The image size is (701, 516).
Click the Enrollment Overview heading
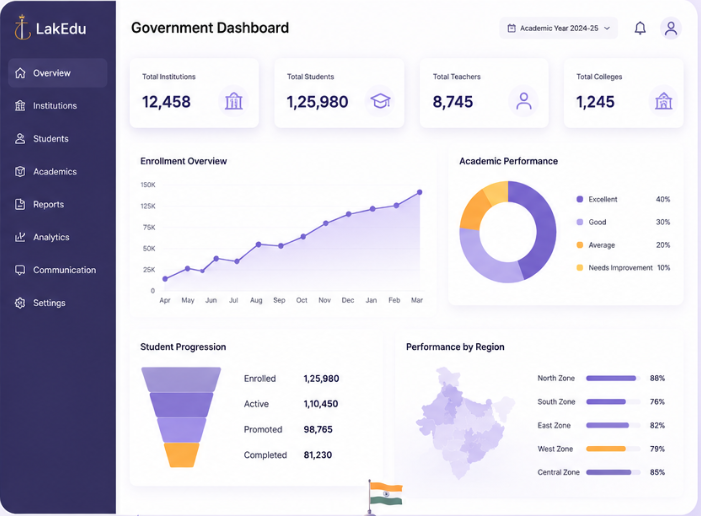pos(183,161)
